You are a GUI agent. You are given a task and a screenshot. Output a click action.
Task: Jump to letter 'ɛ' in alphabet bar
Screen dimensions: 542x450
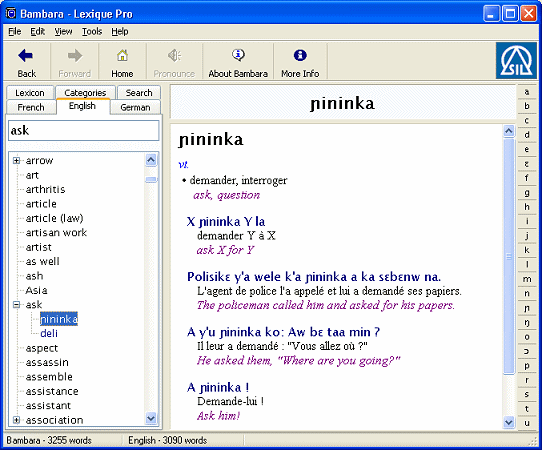point(527,164)
